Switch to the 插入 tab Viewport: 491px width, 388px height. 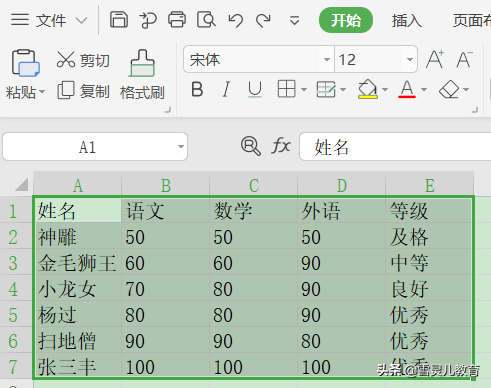[x=407, y=21]
